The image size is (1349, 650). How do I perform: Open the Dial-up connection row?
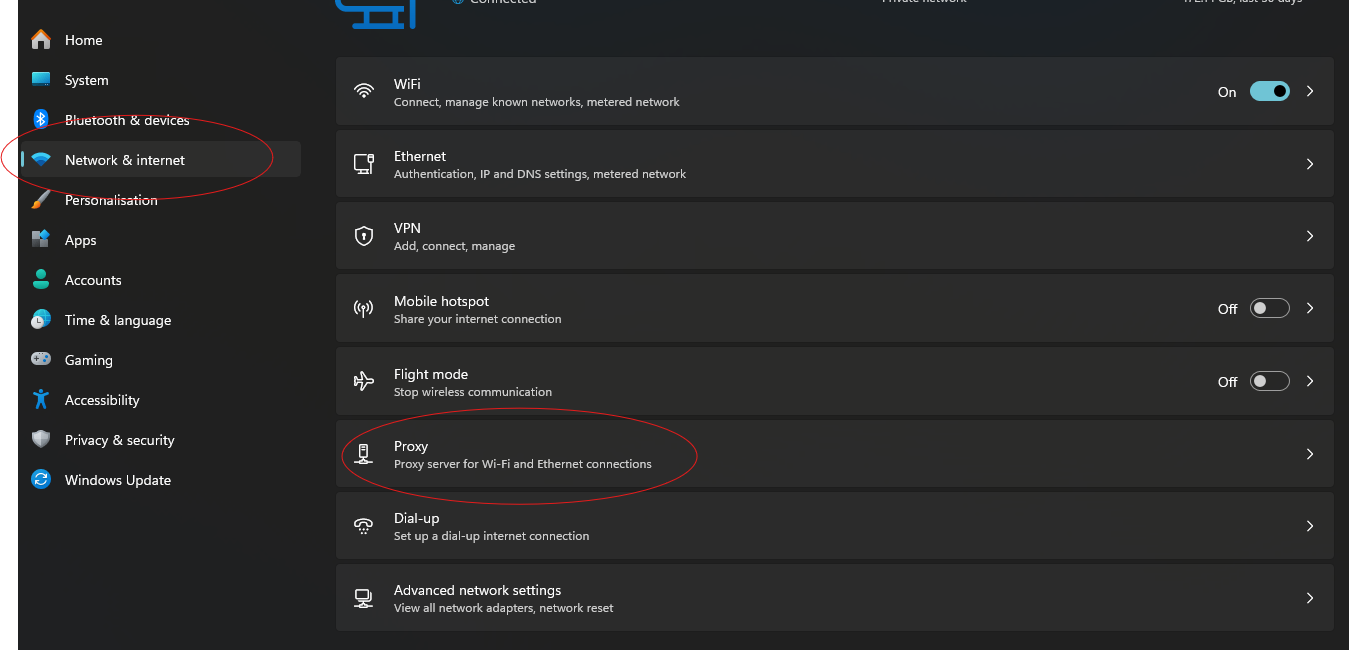834,526
